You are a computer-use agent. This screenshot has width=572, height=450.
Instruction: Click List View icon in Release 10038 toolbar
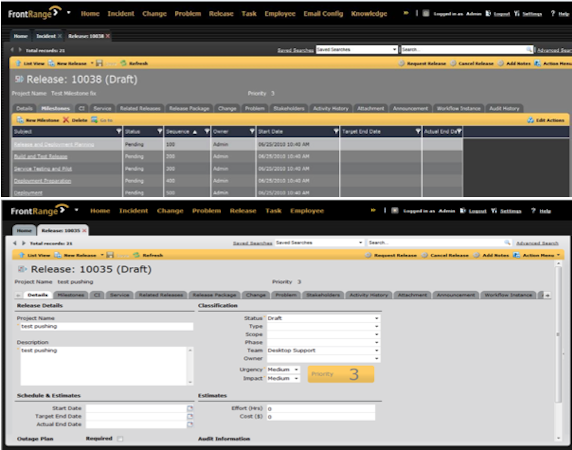tap(18, 63)
